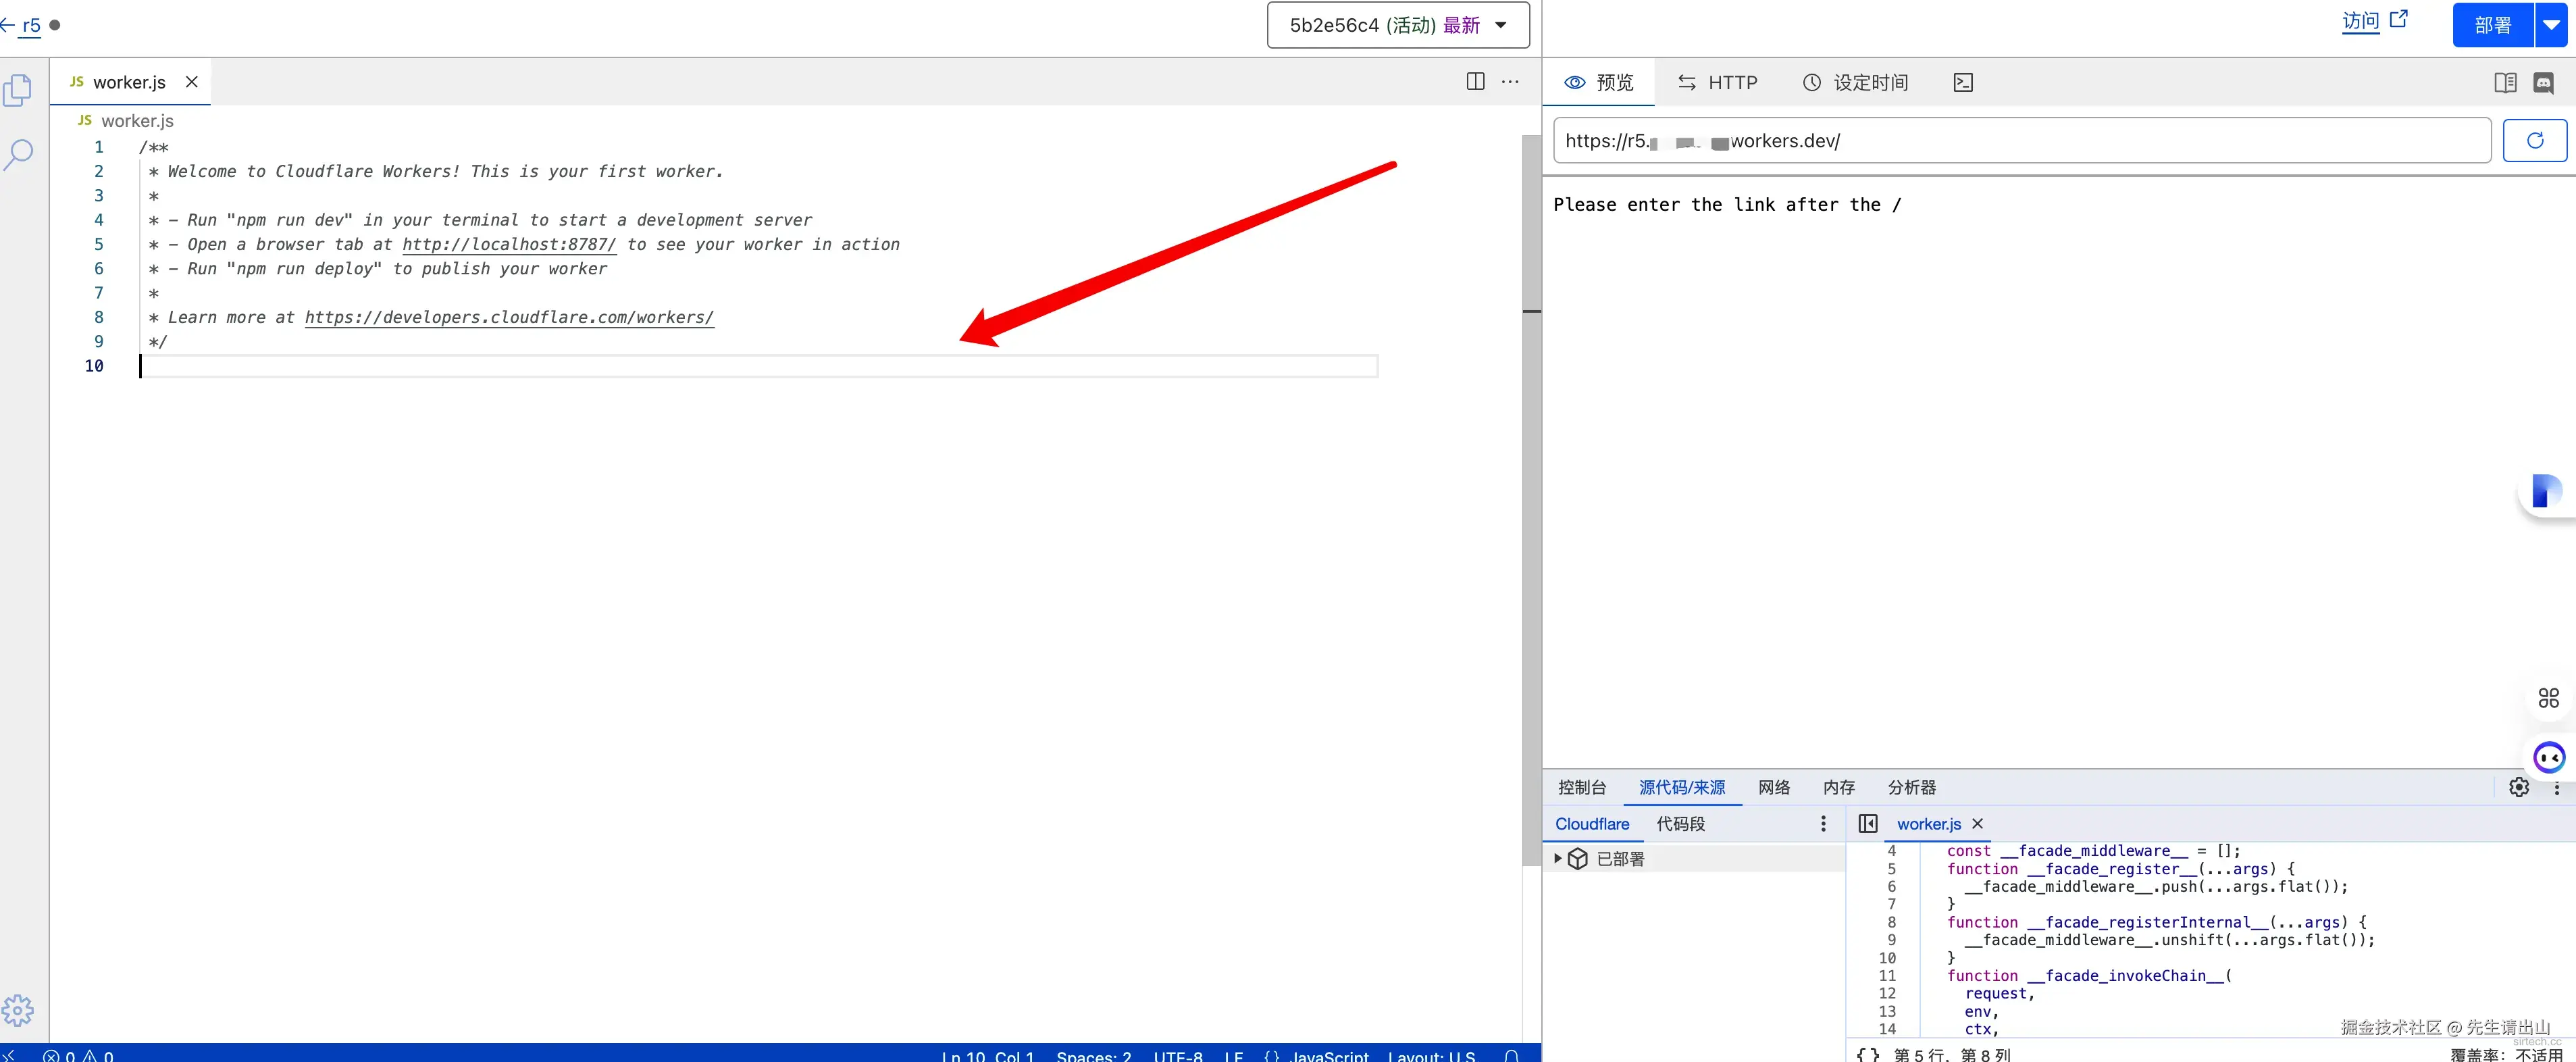Click errors and warnings status indicator
Screen dimensions: 2576x1062
click(x=78, y=1055)
